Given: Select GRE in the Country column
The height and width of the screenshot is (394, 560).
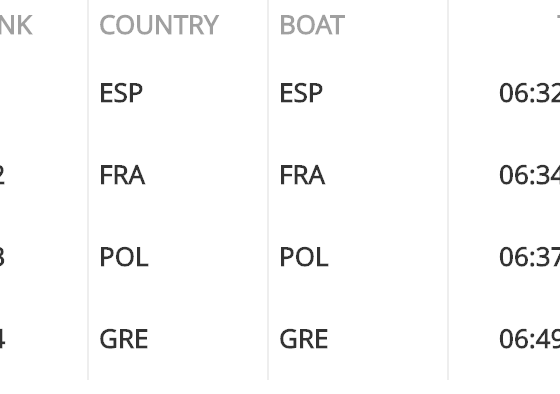Looking at the screenshot, I should [124, 339].
